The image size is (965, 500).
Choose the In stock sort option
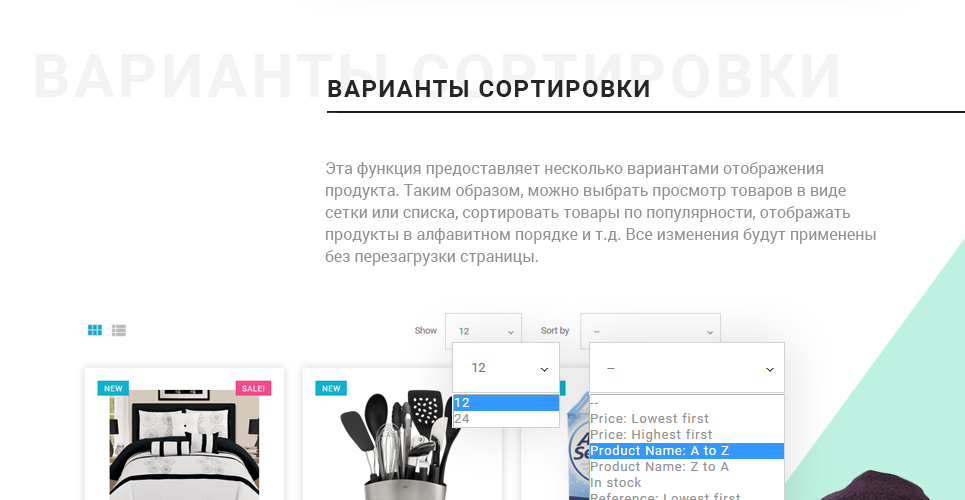pyautogui.click(x=687, y=483)
